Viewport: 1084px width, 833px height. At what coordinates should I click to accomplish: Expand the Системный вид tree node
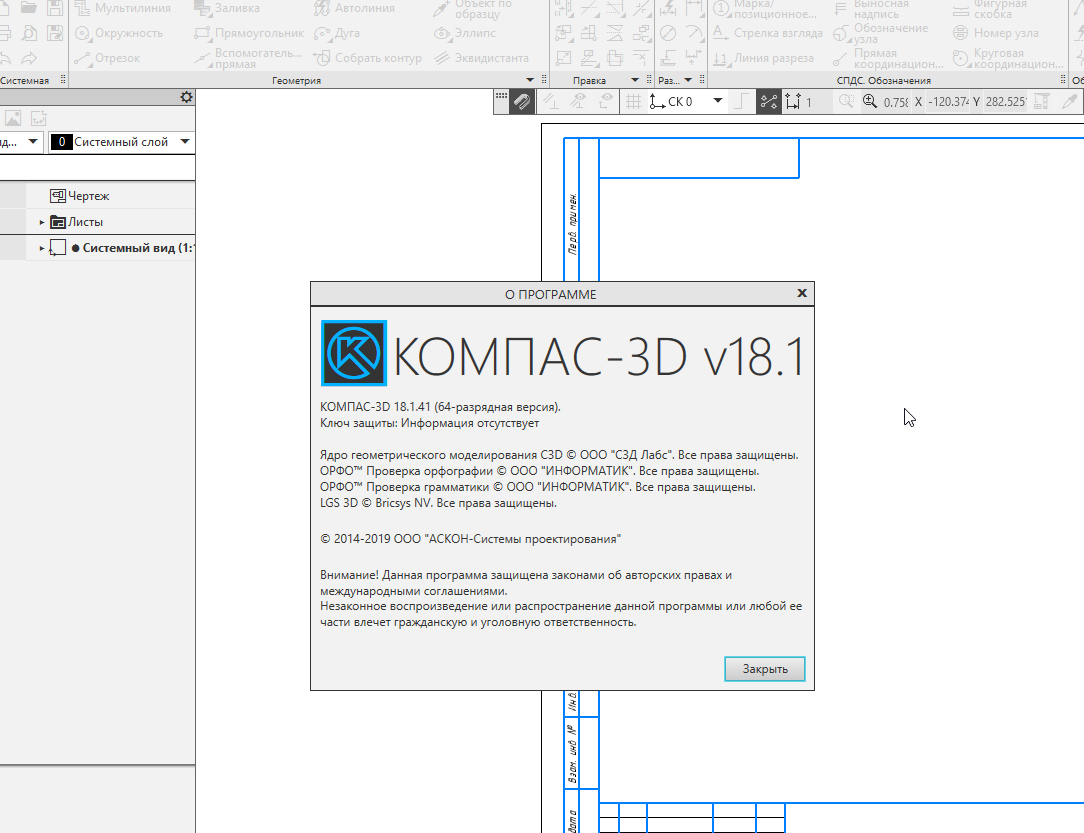(41, 247)
